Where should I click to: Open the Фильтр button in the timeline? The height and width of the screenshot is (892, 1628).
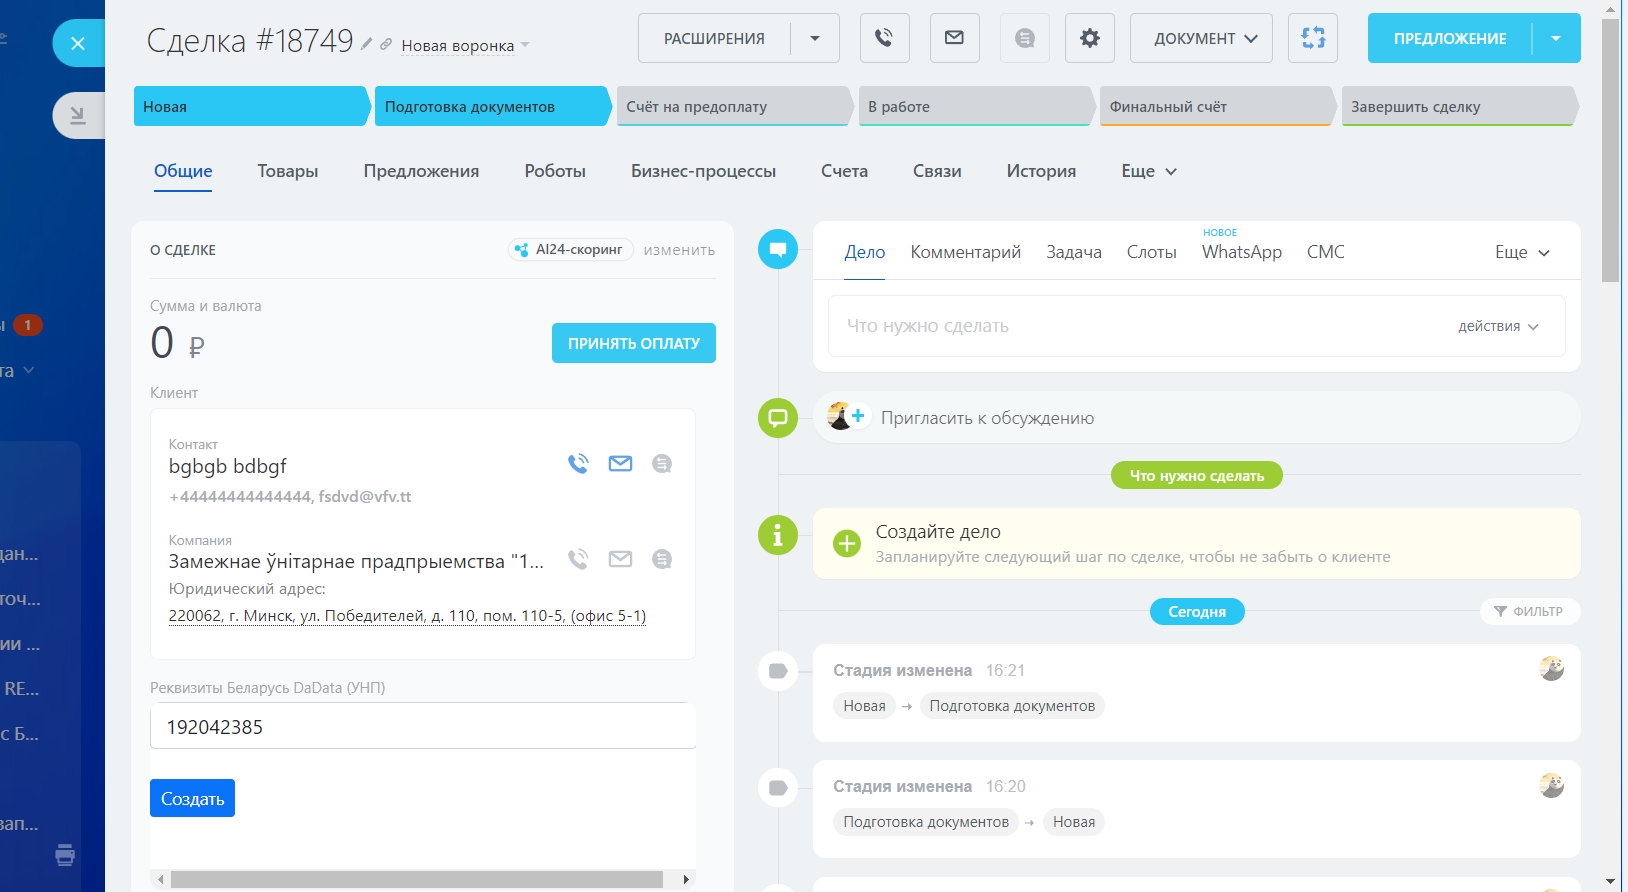1530,611
